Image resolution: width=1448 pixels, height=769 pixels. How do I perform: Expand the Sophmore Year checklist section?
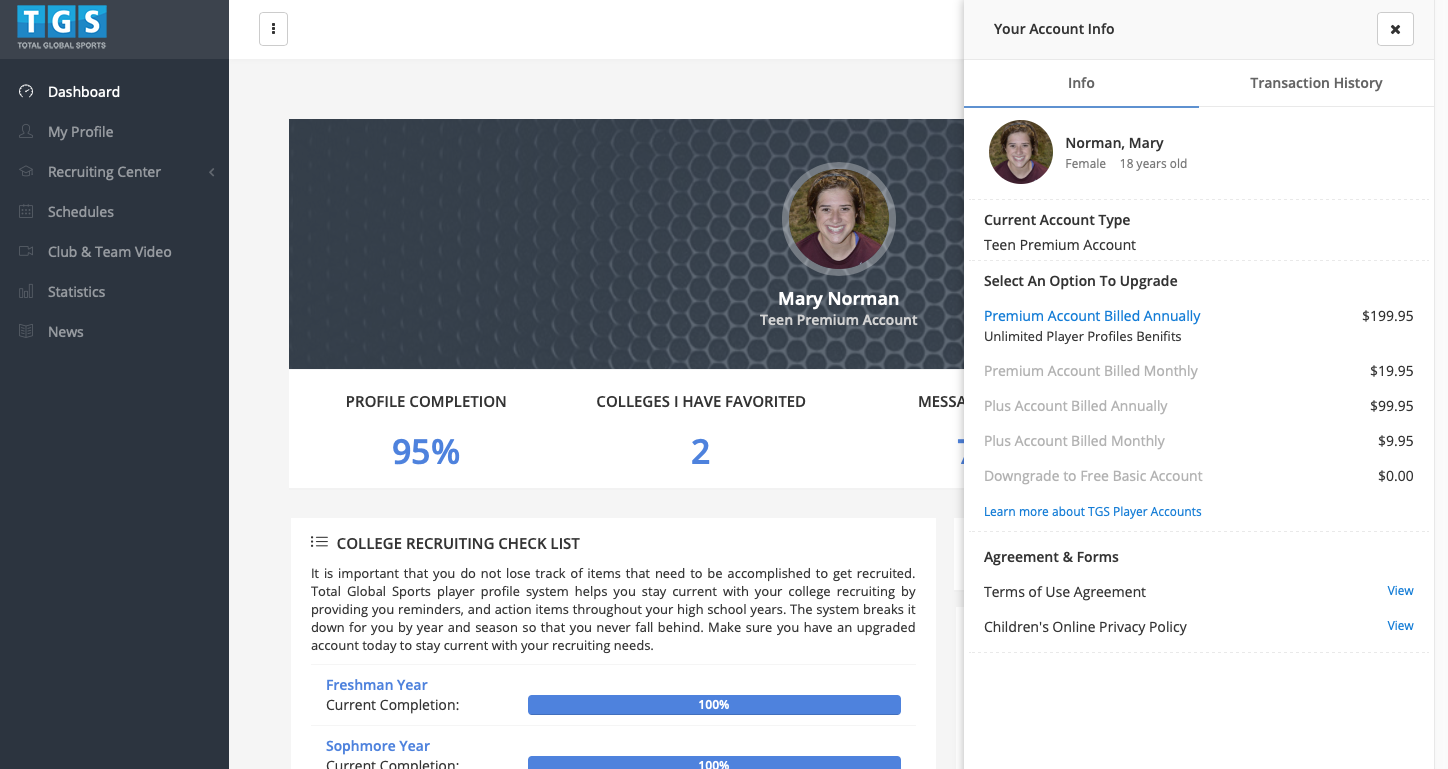coord(377,746)
